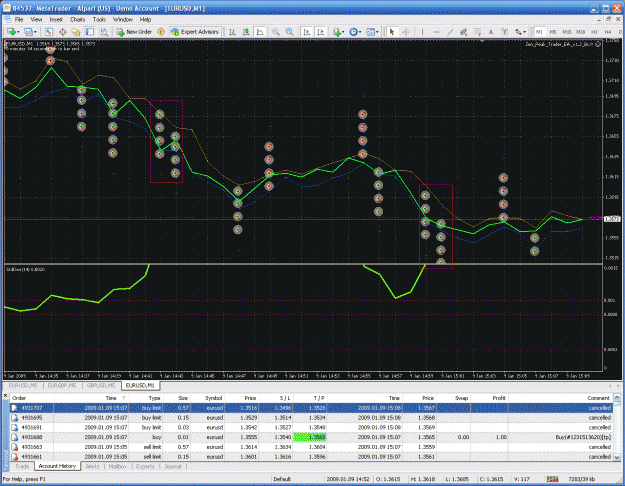The image size is (625, 486).
Task: Open the File menu
Action: pos(19,19)
